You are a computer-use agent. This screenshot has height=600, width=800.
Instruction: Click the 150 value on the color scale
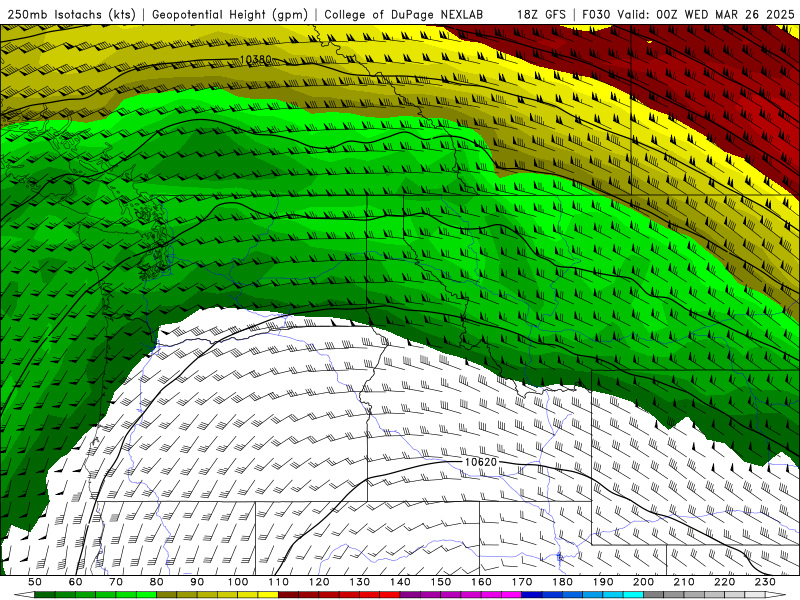coord(441,582)
